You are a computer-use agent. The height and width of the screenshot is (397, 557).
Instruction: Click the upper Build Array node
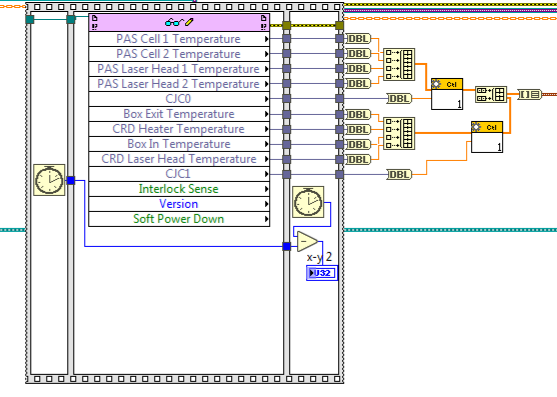click(x=399, y=65)
